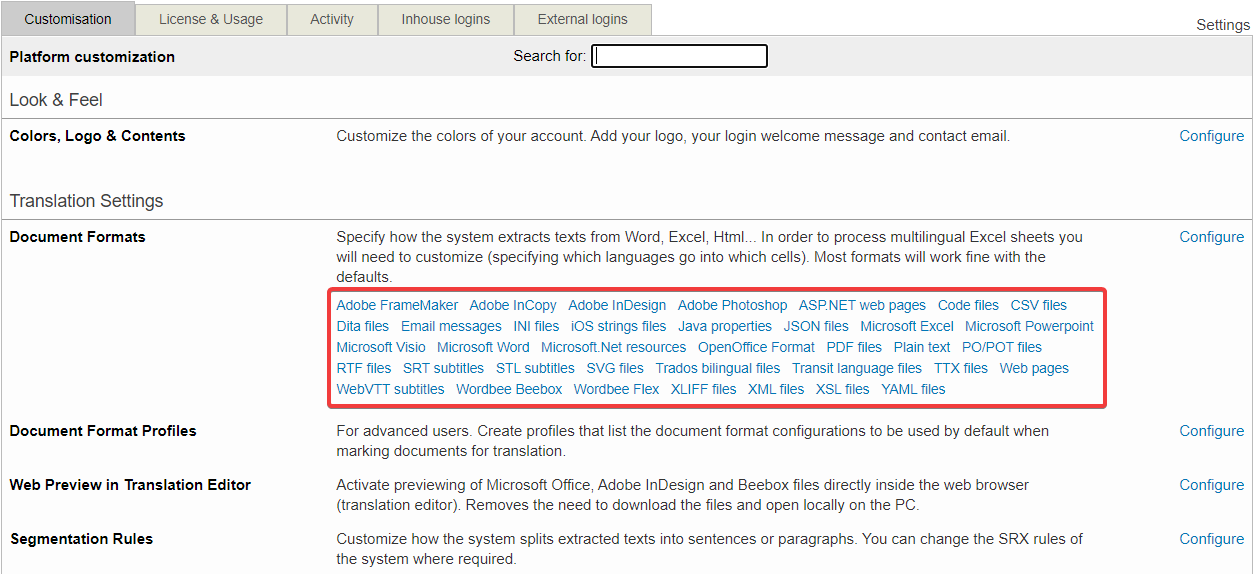Open the YAML files format link
1255x574 pixels.
[x=913, y=389]
